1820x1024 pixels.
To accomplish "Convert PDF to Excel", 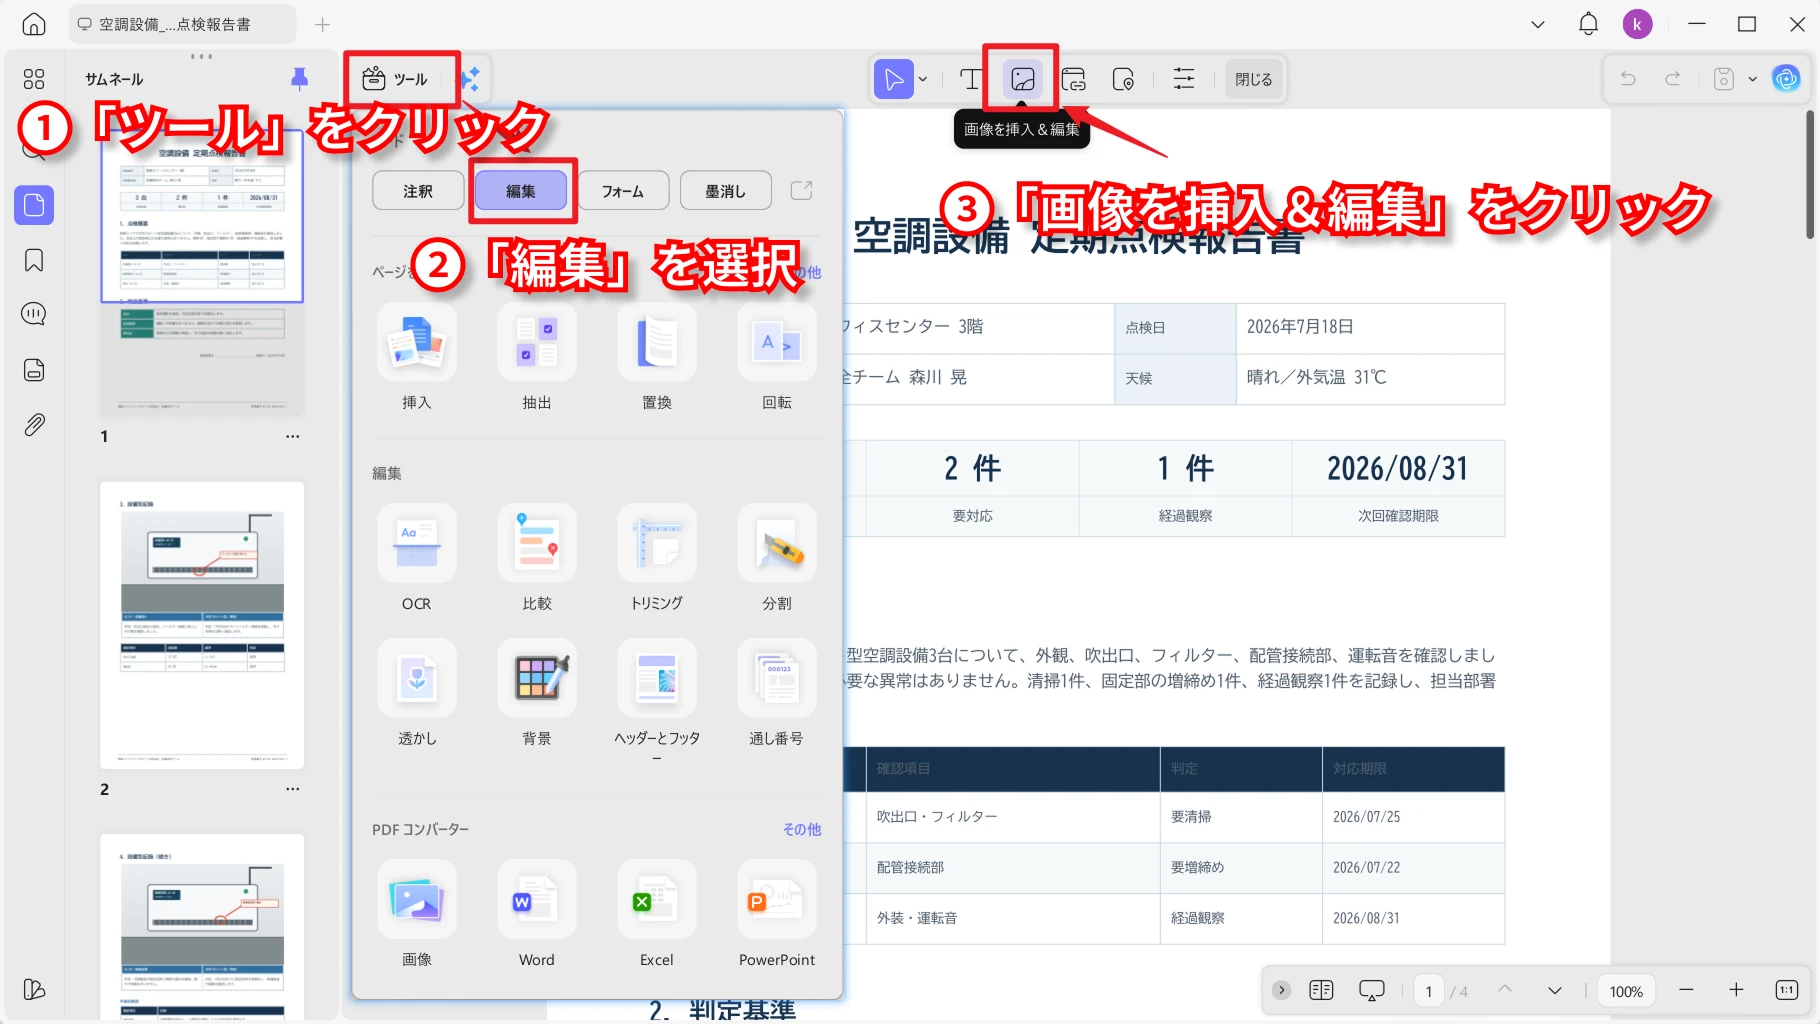I will [x=657, y=915].
